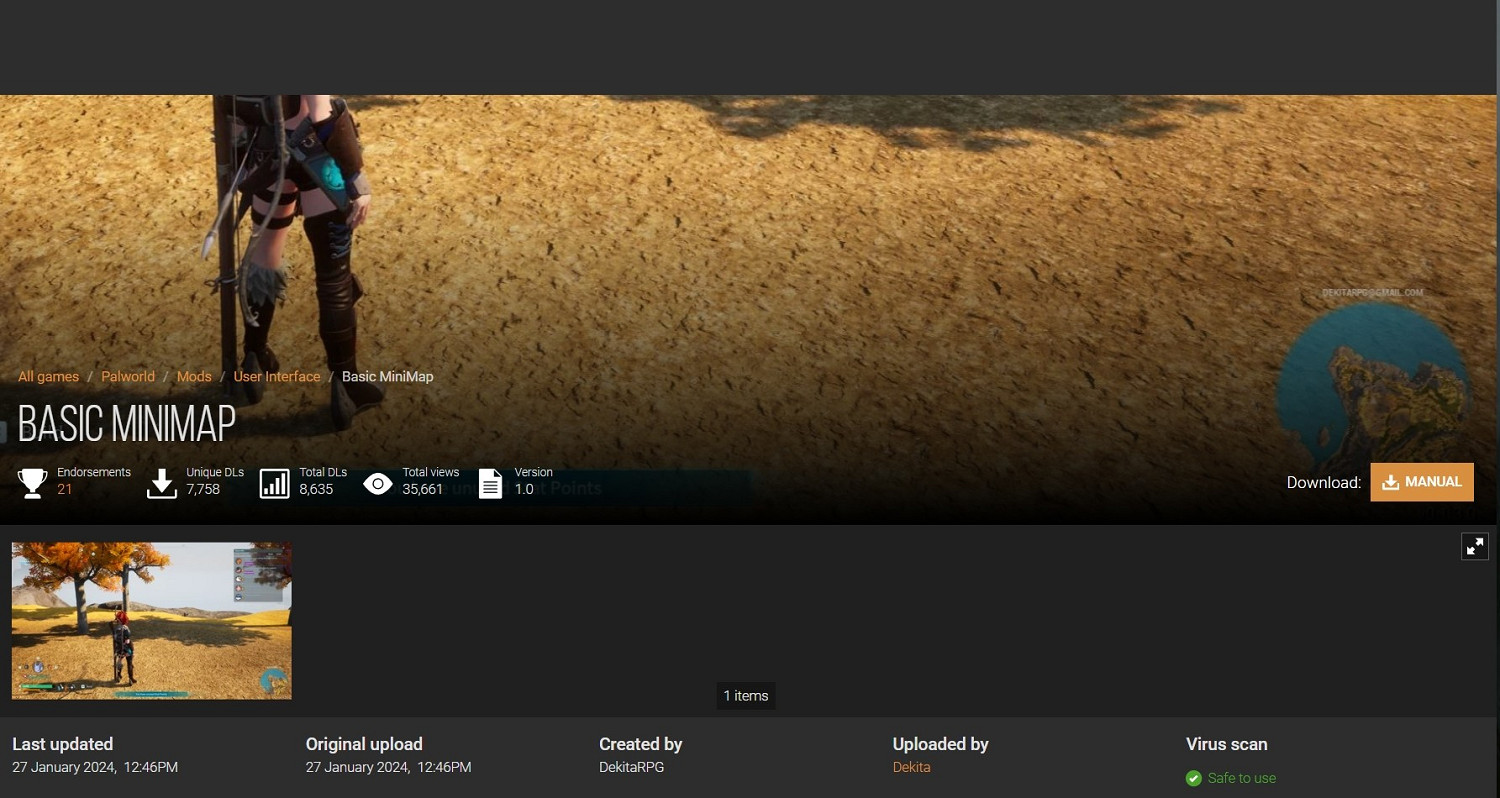
Task: Select the Basic MiniMap breadcrumb item
Action: (387, 377)
